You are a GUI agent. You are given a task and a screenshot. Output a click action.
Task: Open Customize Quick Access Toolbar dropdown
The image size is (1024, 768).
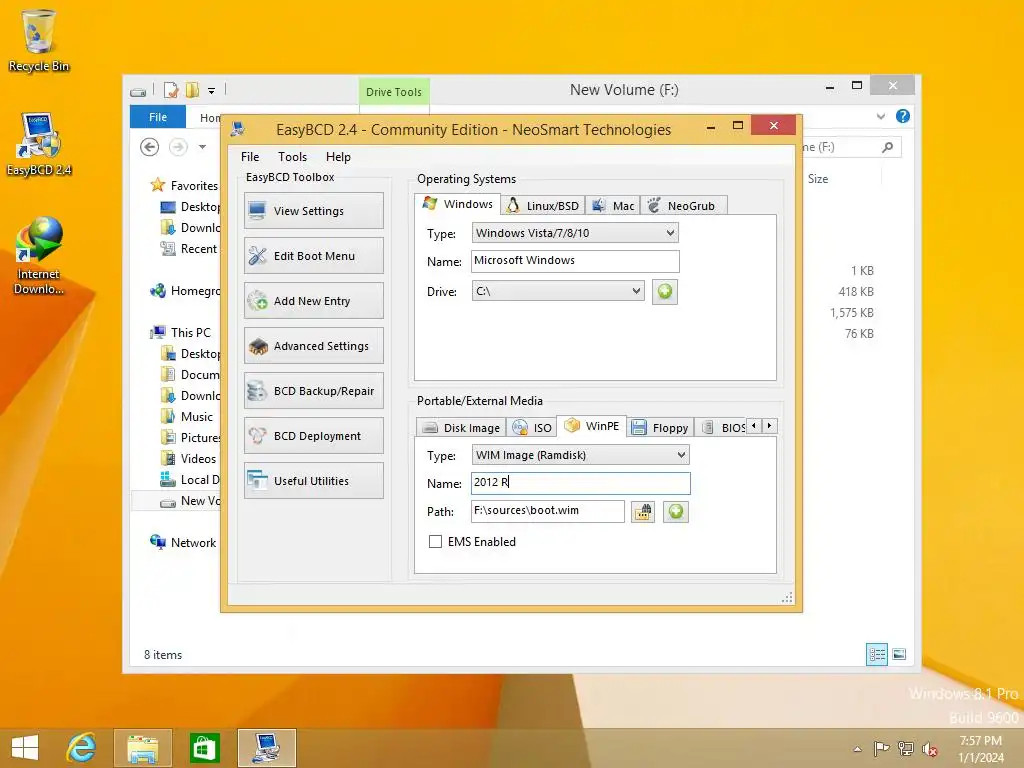(x=212, y=91)
